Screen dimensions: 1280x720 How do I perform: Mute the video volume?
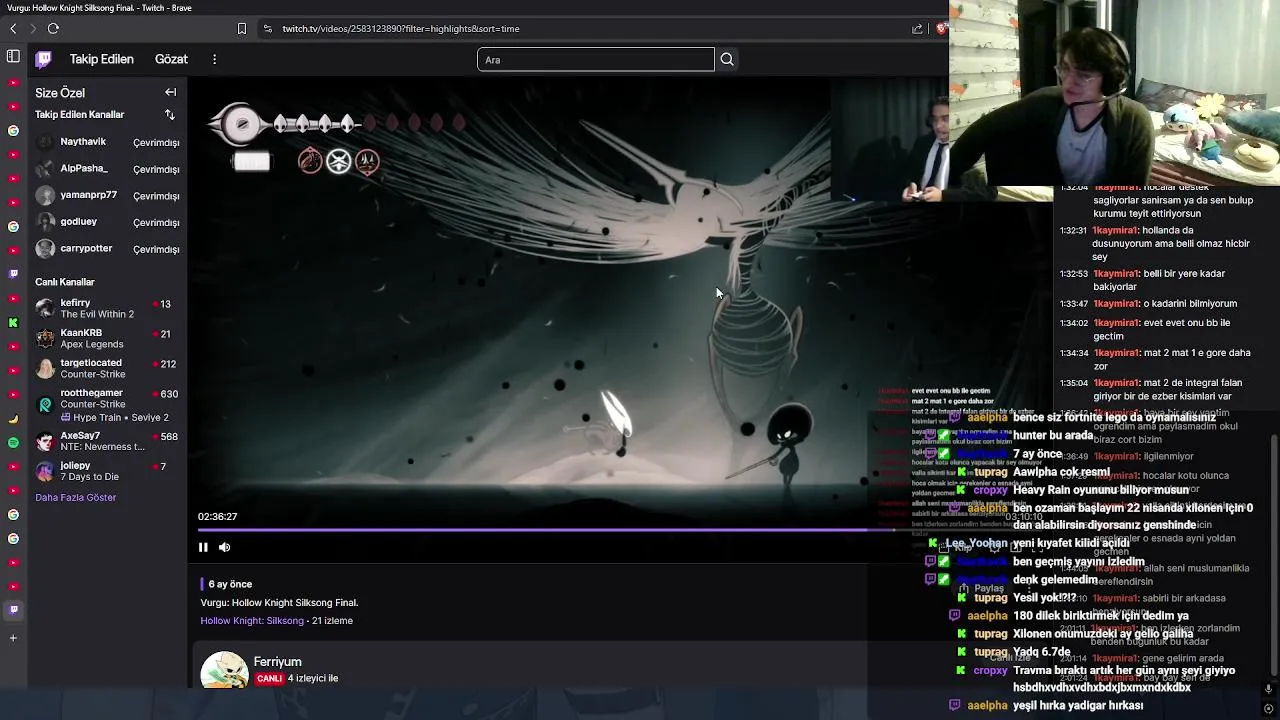coord(224,547)
